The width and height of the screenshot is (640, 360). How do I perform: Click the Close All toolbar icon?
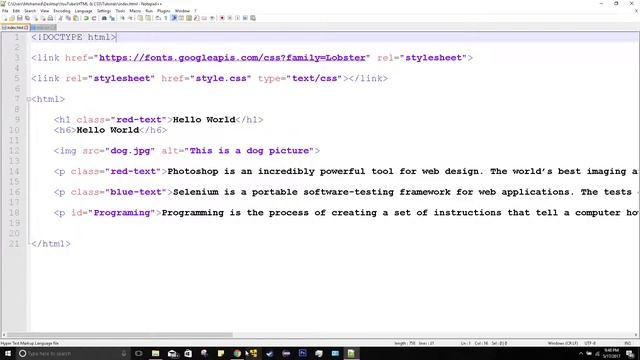pos(43,18)
